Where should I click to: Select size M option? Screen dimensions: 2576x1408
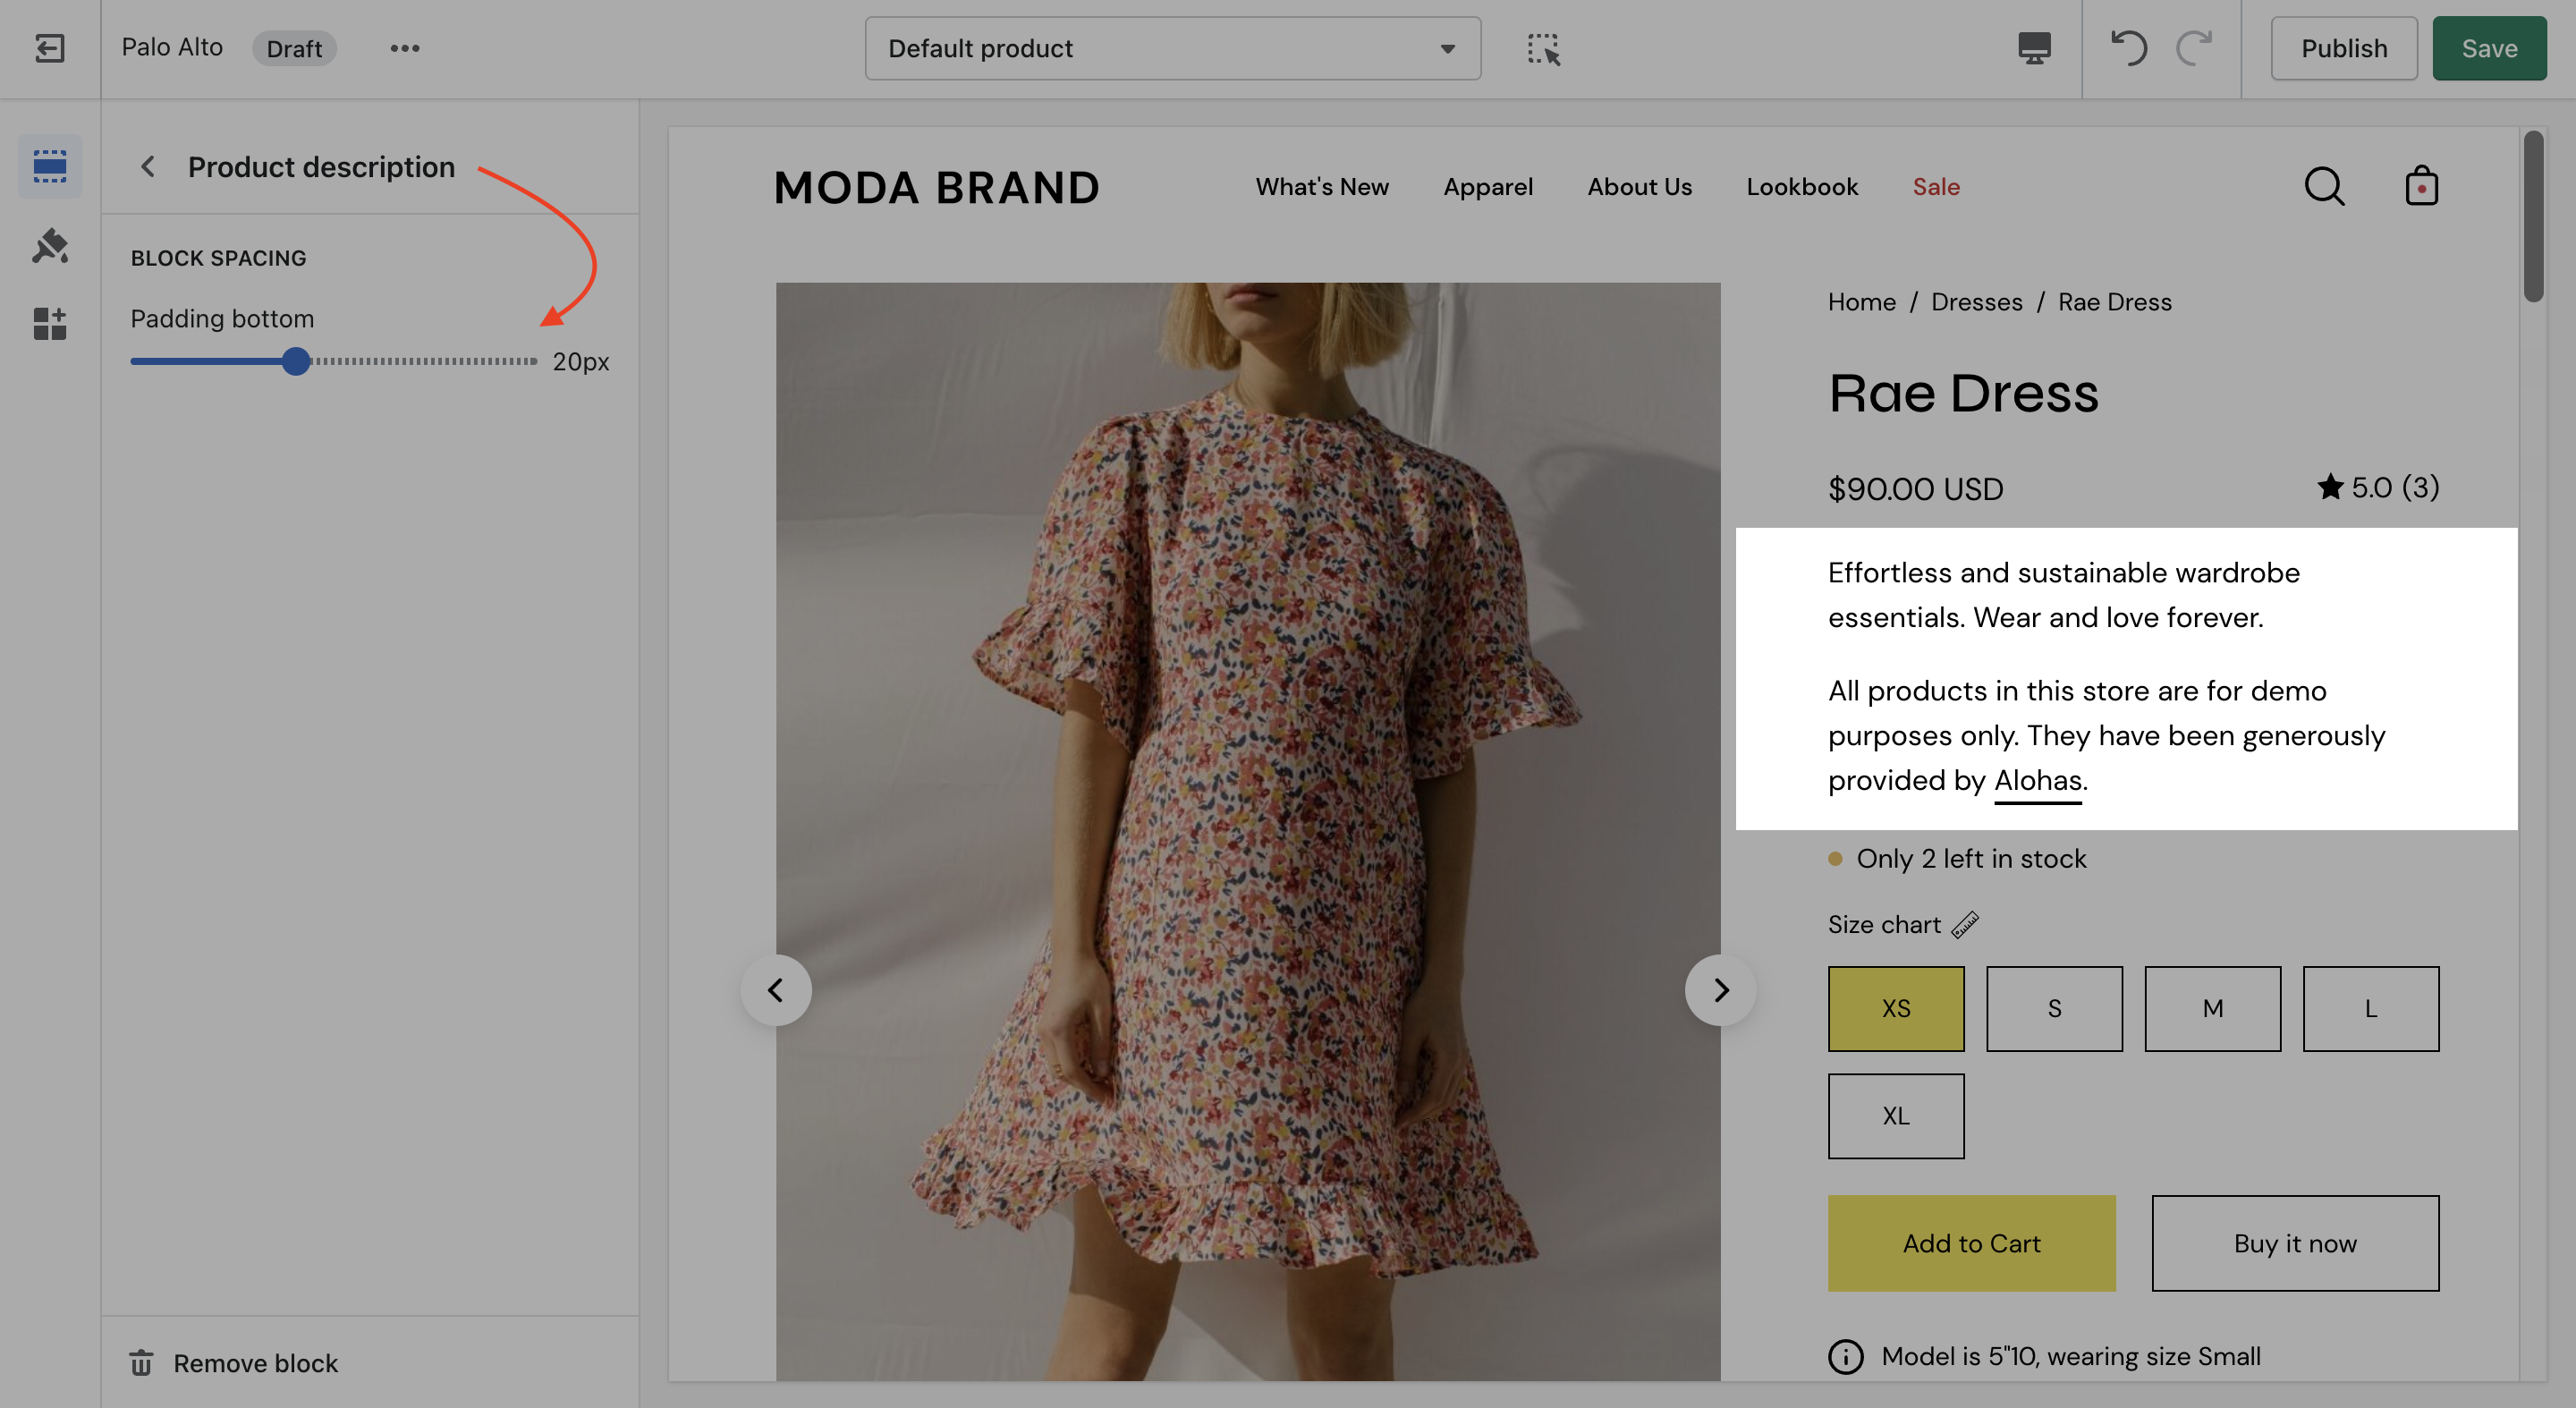[x=2212, y=1008]
